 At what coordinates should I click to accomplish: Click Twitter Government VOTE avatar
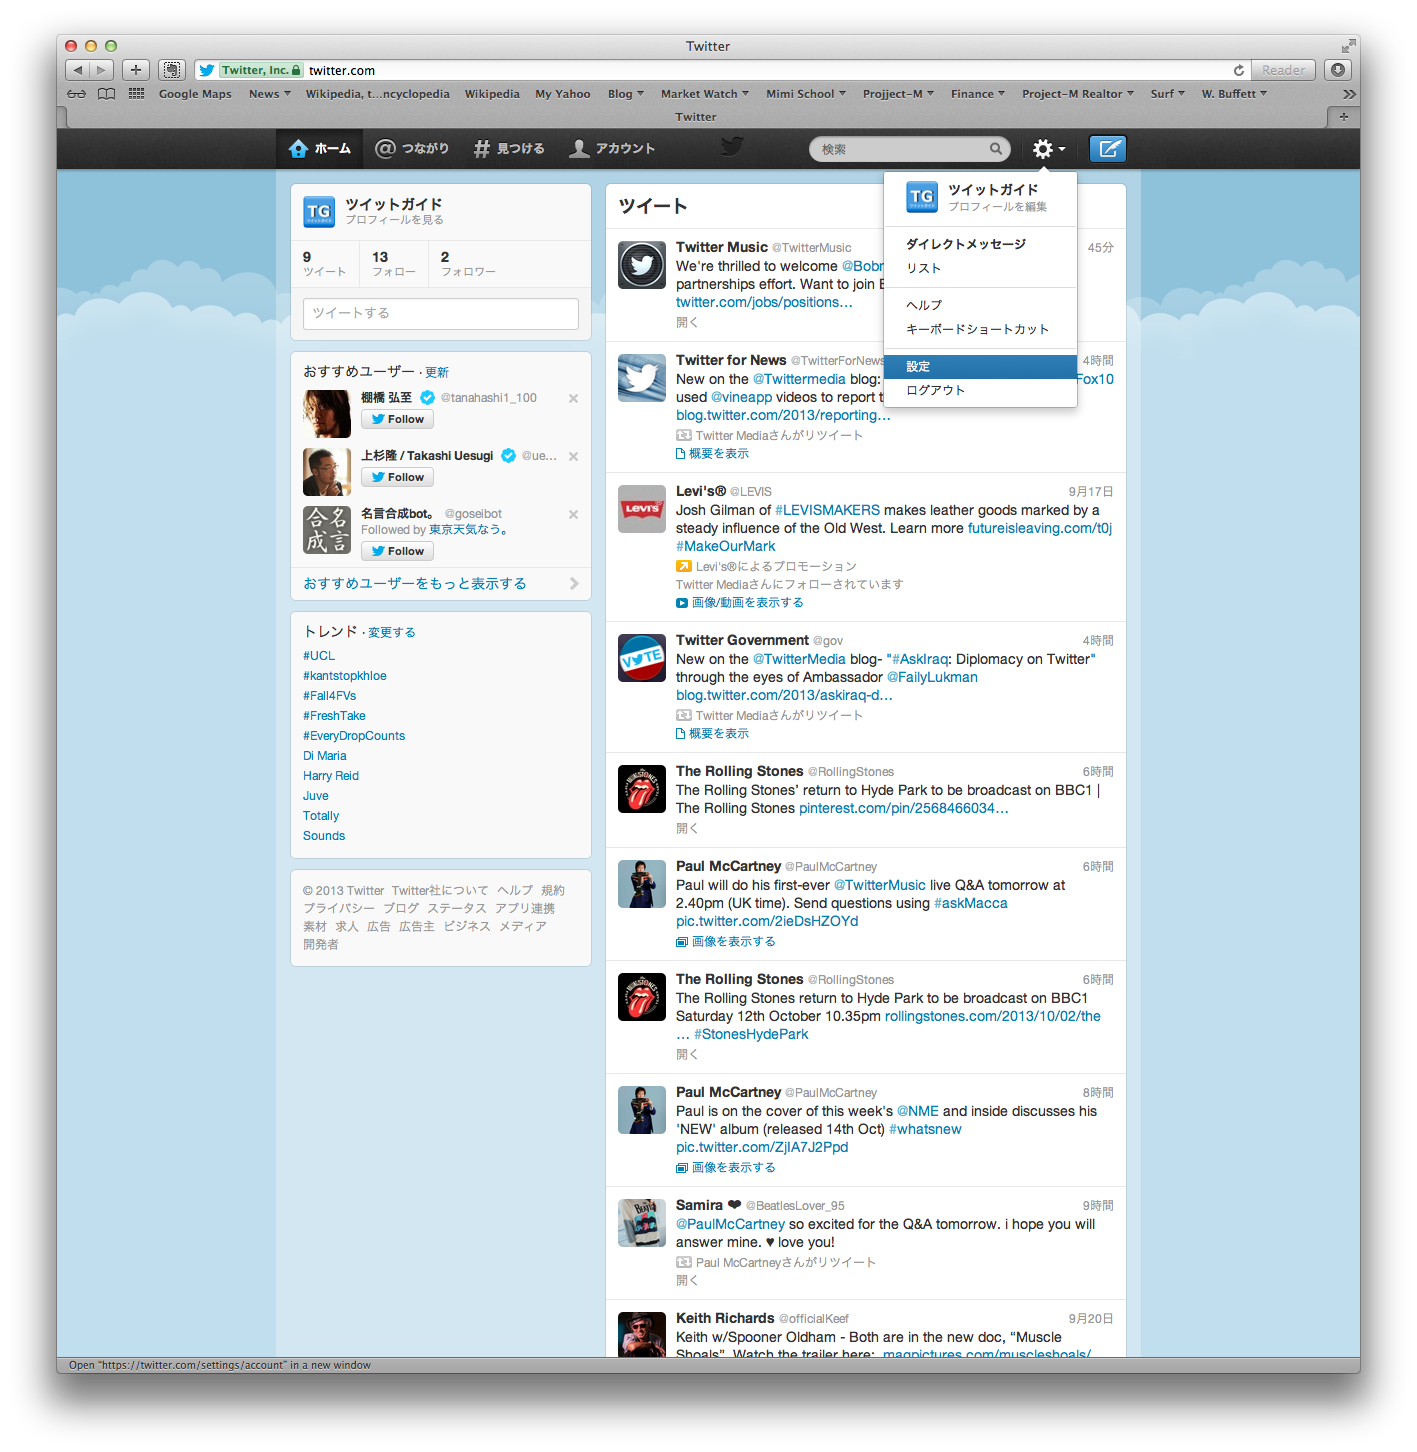[642, 658]
